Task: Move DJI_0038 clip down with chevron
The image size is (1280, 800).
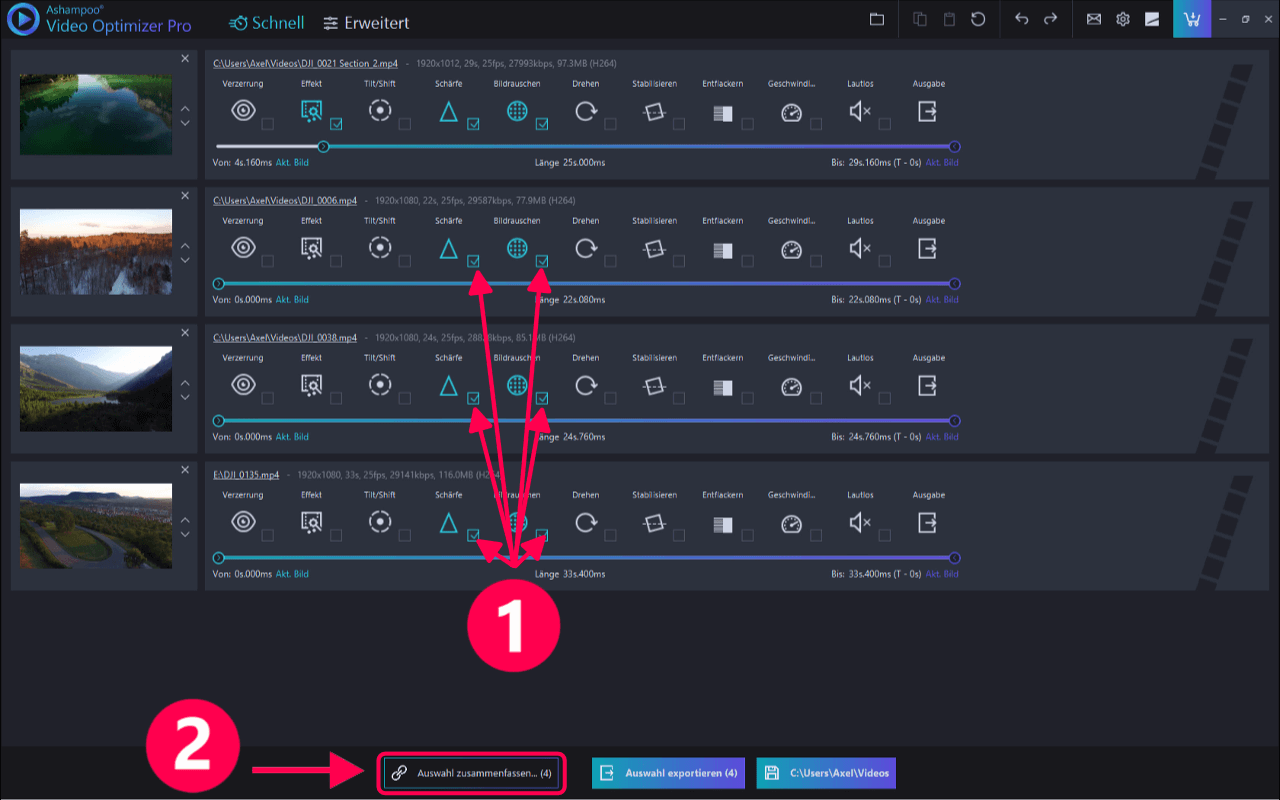Action: pos(185,397)
